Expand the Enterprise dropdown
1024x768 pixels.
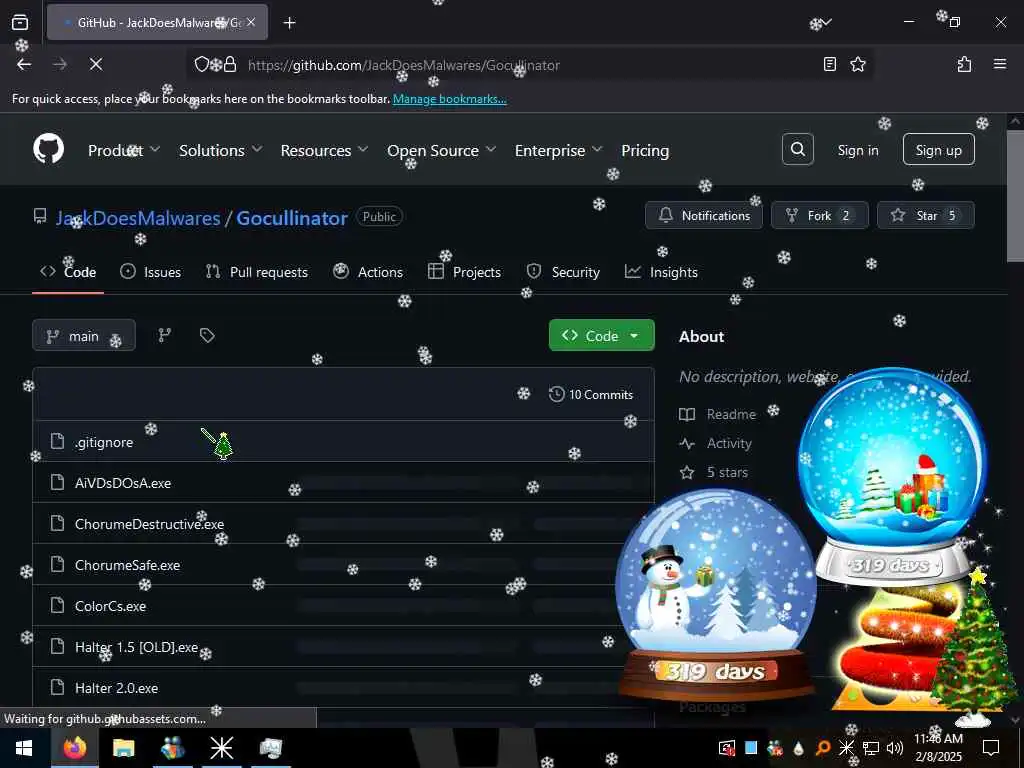click(558, 150)
